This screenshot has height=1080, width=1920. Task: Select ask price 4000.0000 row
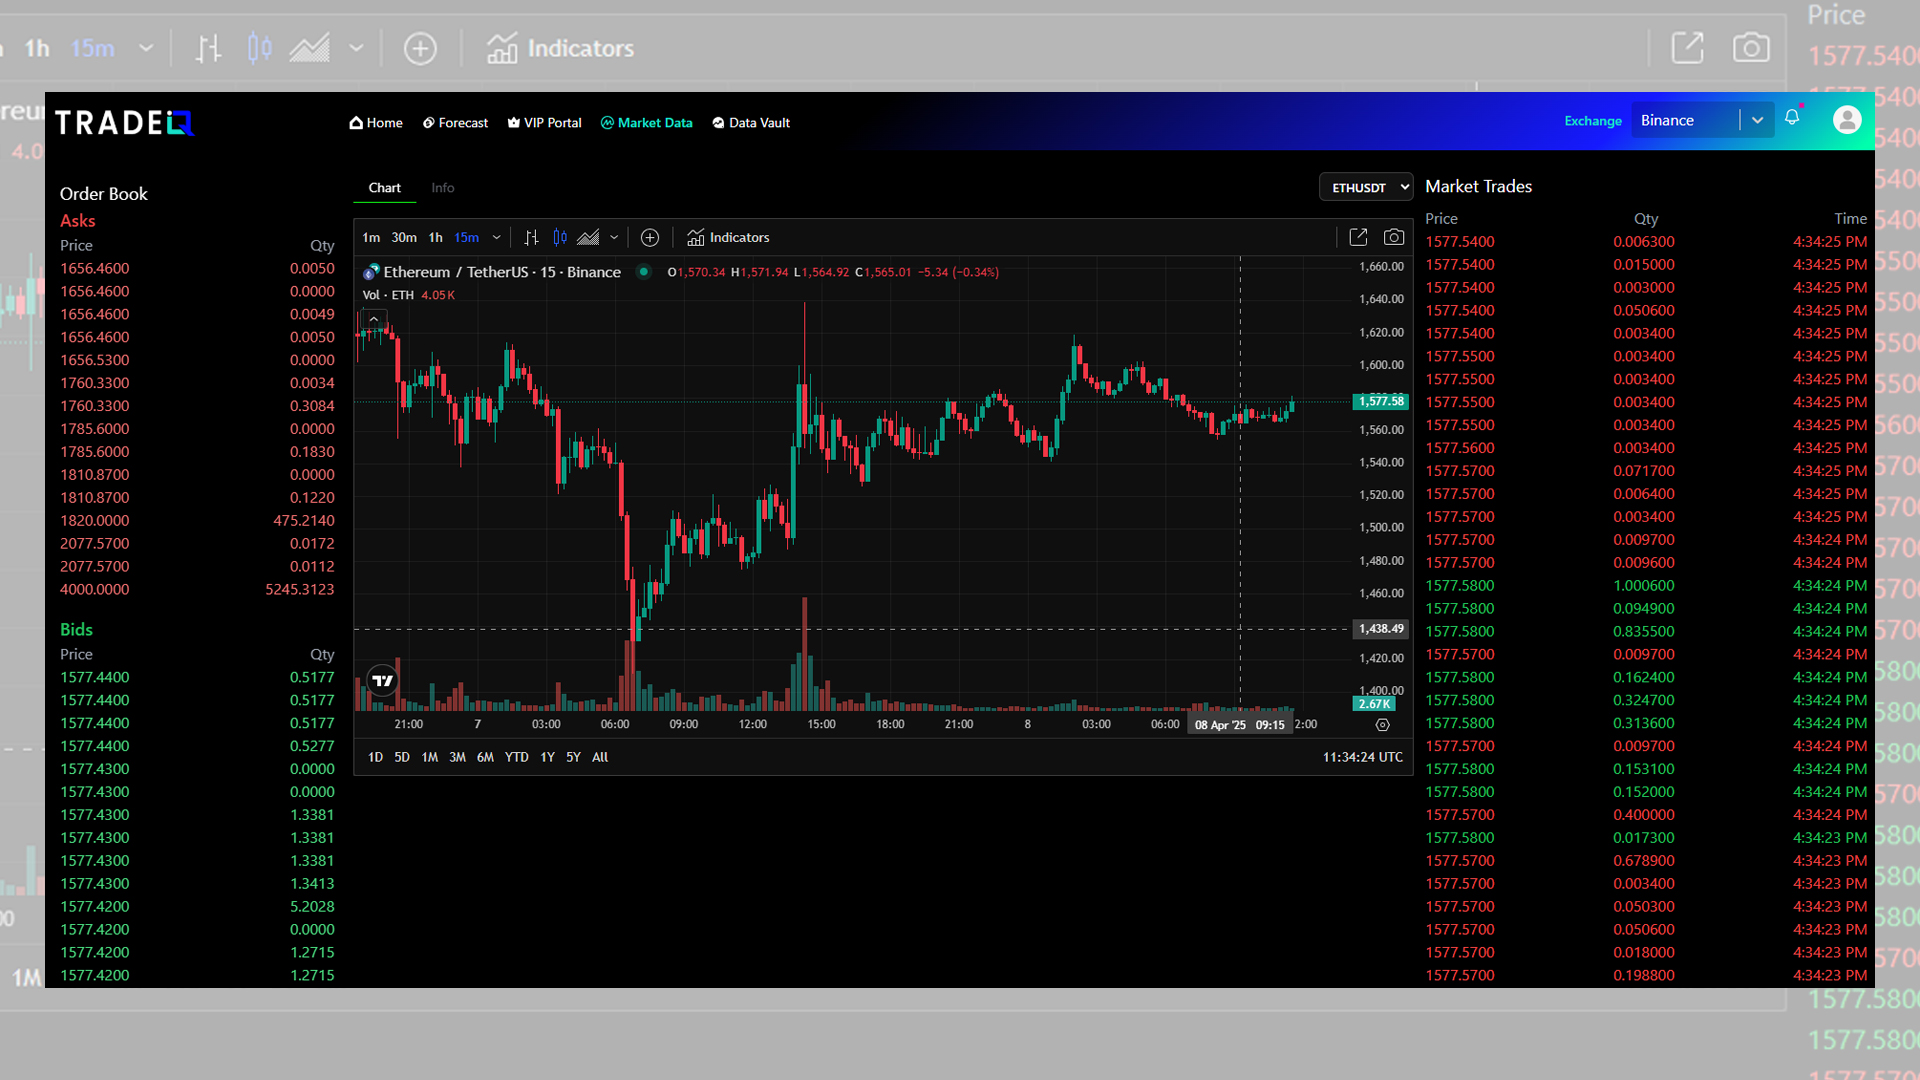[x=197, y=590]
